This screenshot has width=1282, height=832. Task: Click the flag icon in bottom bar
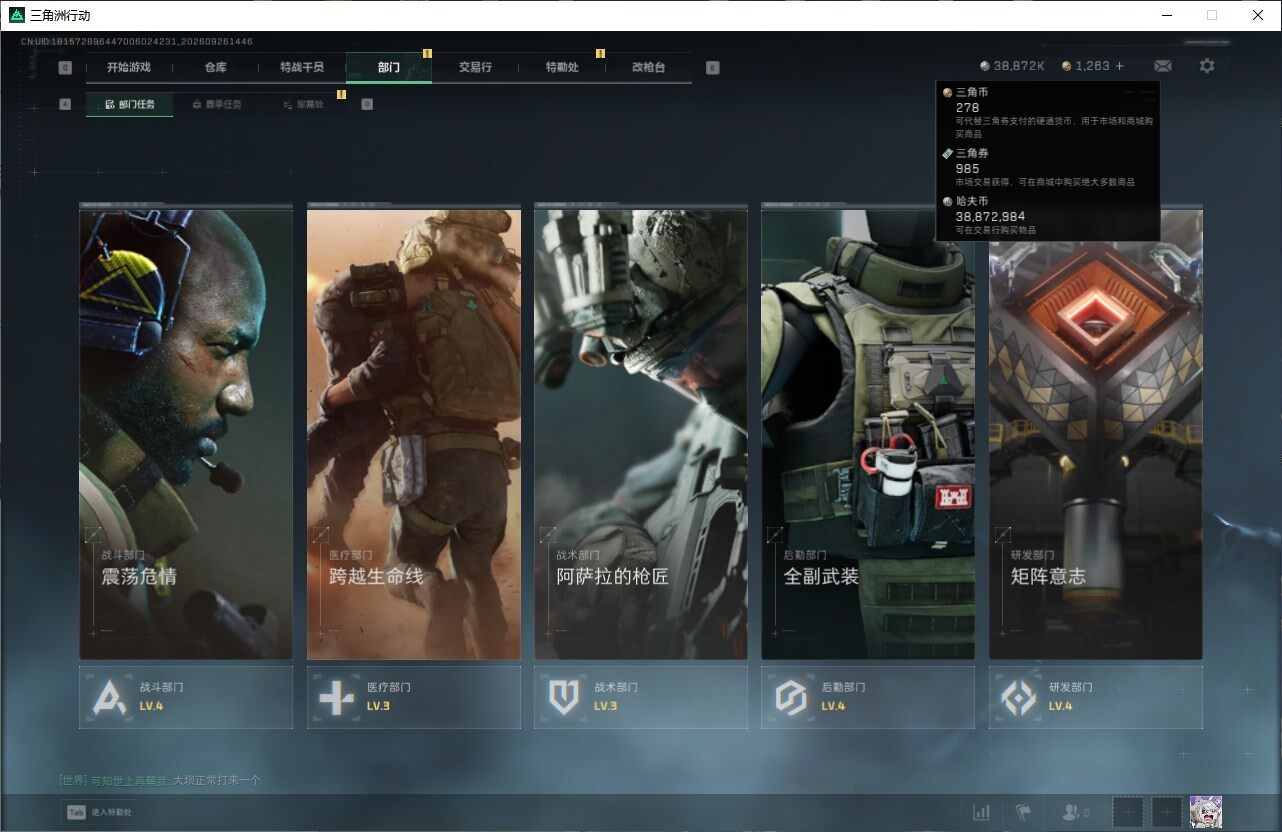1023,812
